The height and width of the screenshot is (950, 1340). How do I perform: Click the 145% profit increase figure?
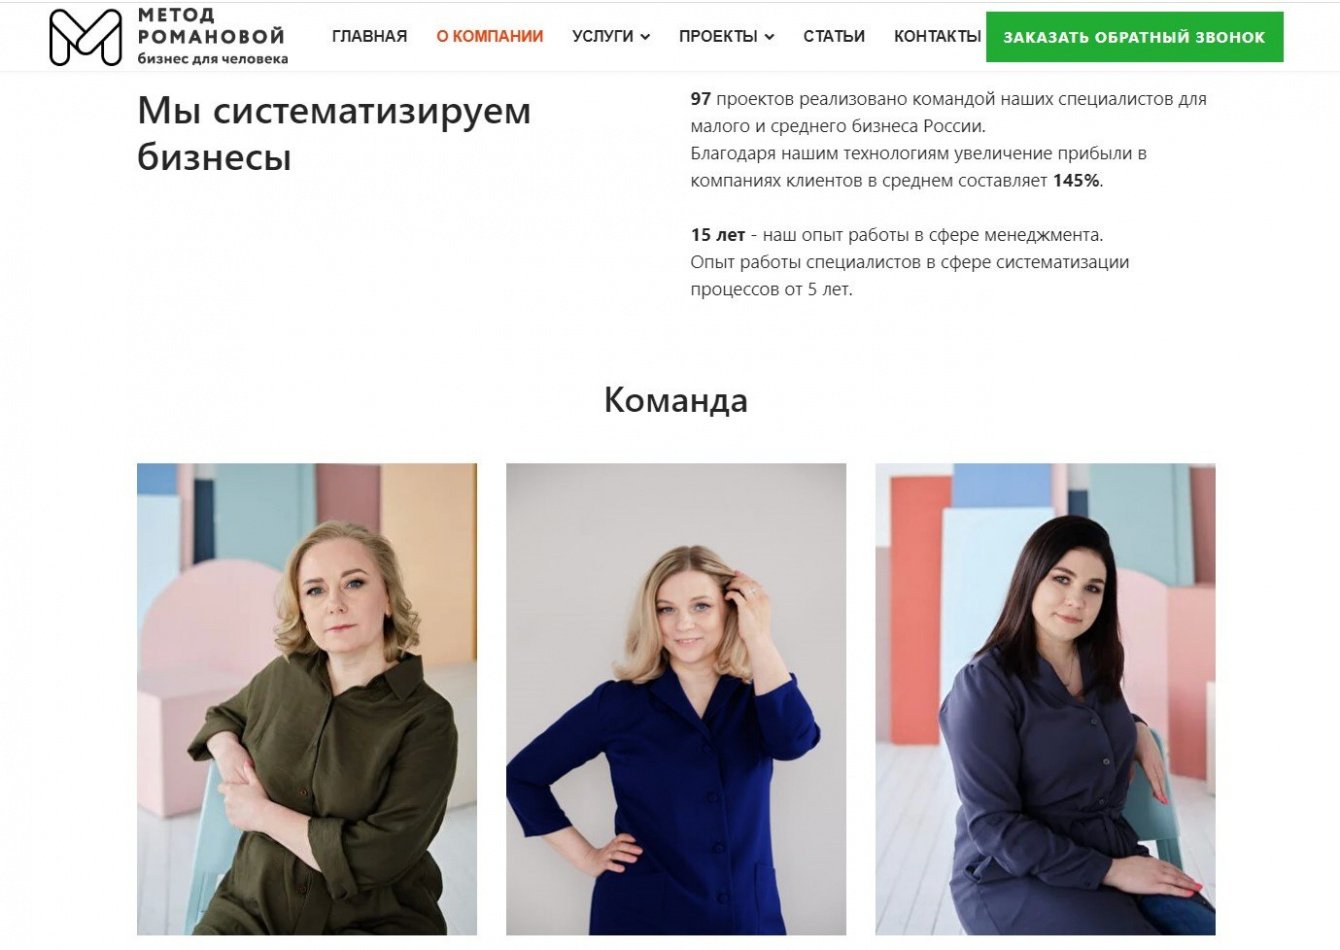click(x=1076, y=181)
